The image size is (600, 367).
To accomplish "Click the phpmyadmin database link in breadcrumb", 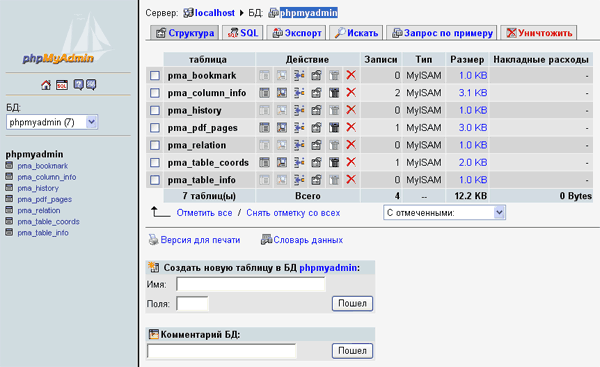I will tap(309, 13).
